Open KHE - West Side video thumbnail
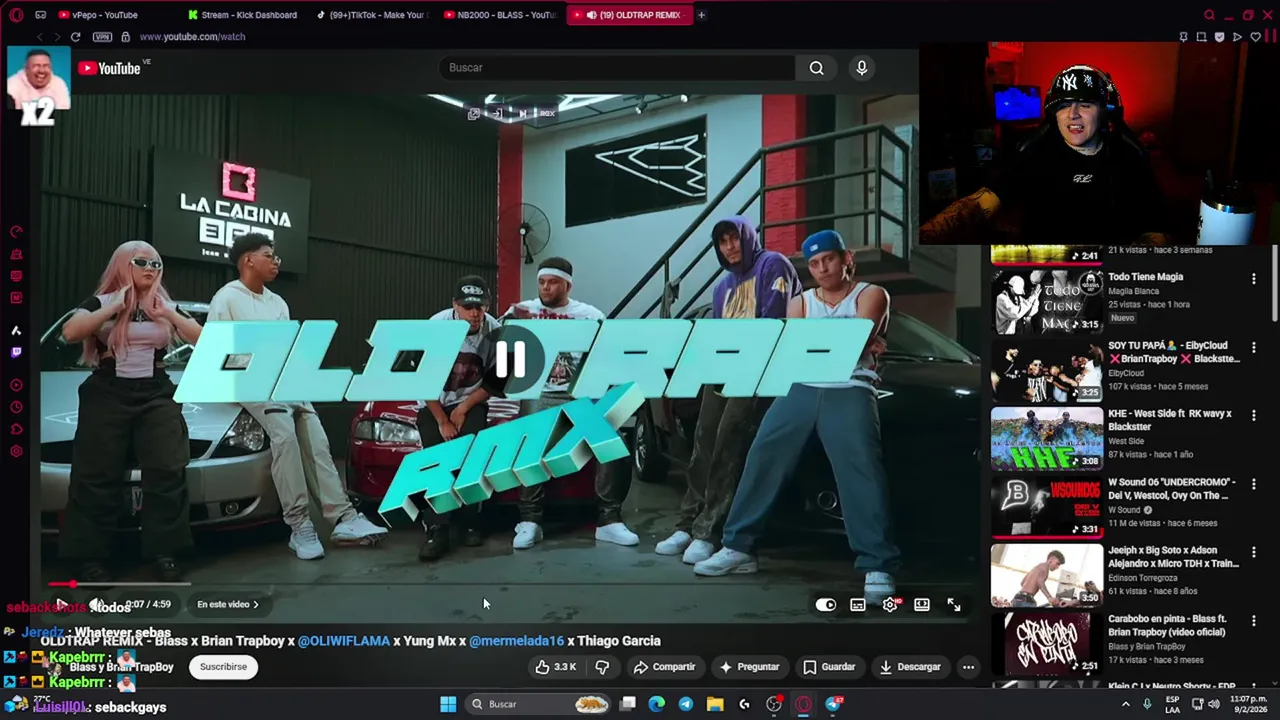Screen dimensions: 1280x720 click(1047, 438)
